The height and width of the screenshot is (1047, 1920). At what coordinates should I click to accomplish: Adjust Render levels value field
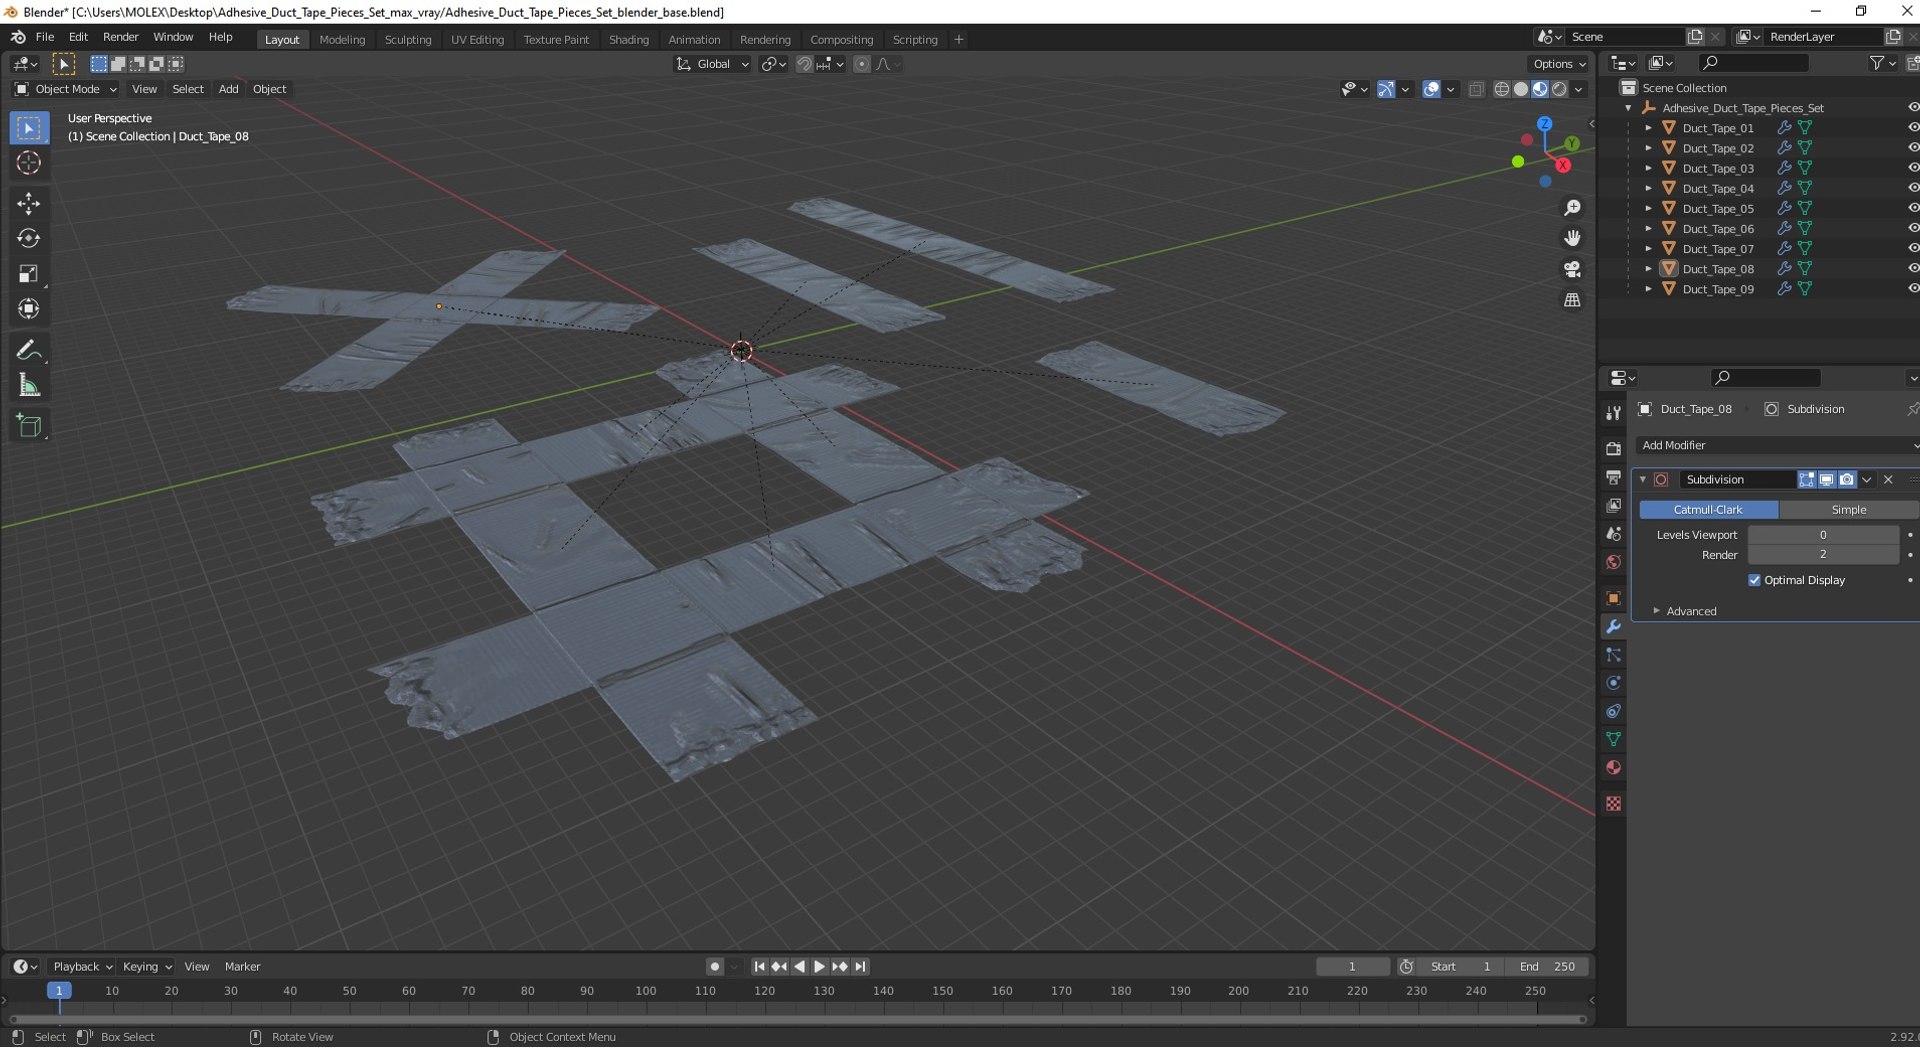pos(1823,555)
